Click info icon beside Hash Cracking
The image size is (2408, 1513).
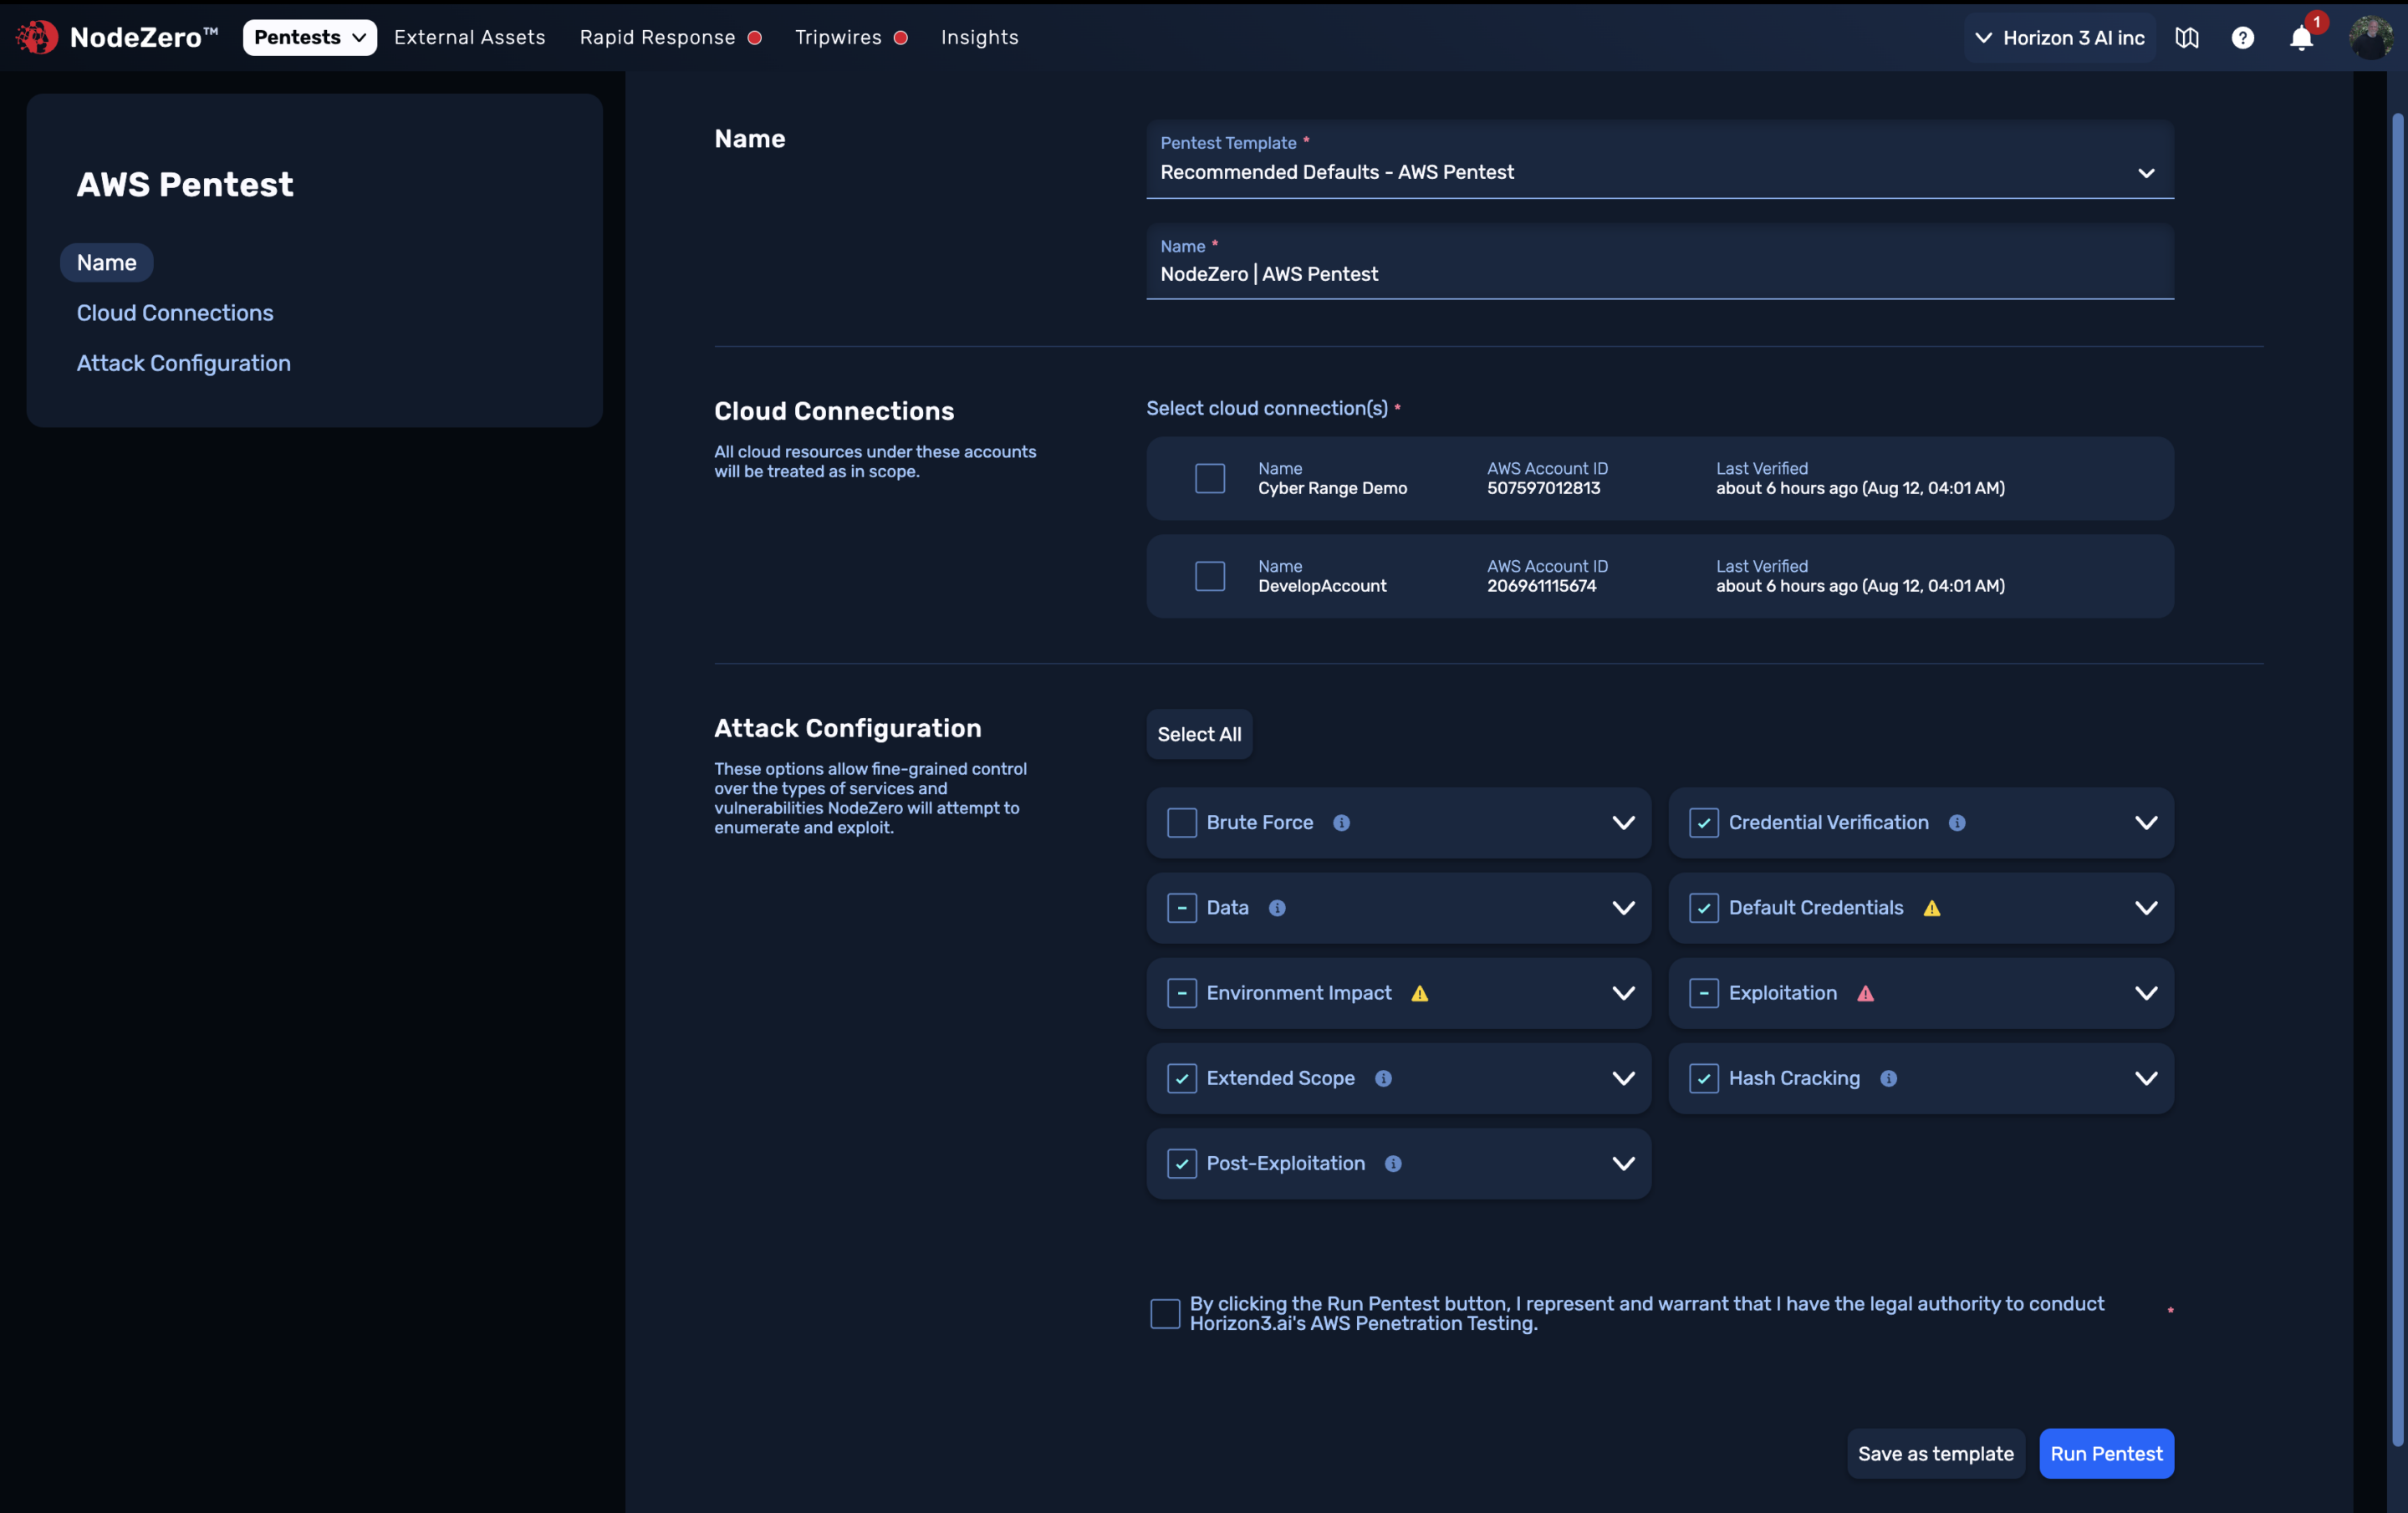point(1889,1078)
